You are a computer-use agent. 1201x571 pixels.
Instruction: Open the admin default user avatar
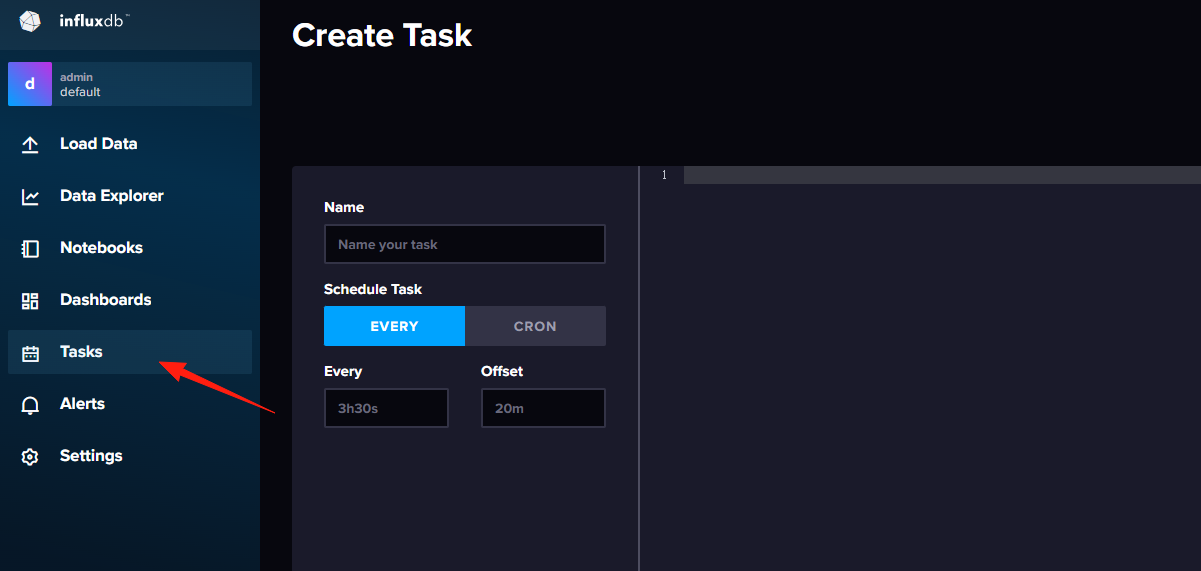click(x=30, y=84)
